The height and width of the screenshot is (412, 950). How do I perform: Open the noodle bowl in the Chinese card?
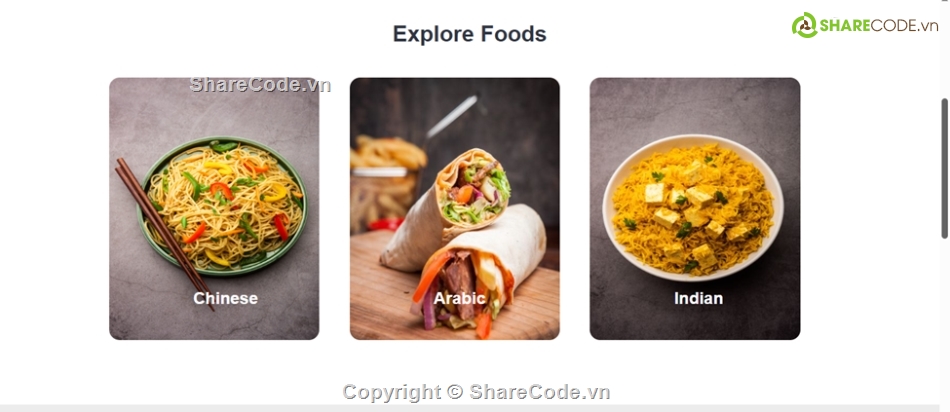coord(223,206)
